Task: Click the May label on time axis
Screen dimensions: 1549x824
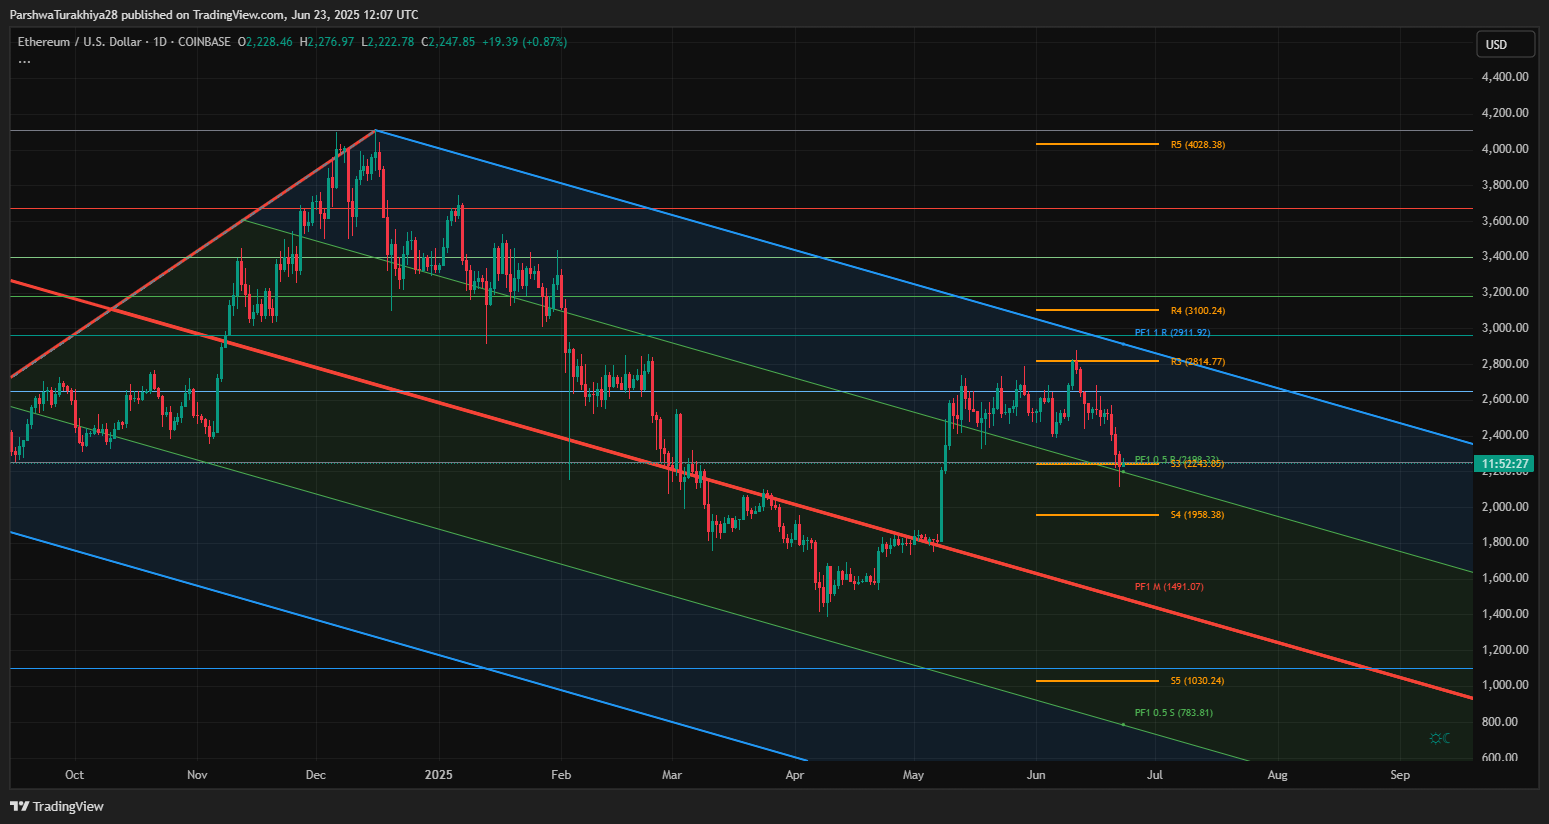Action: [x=913, y=775]
